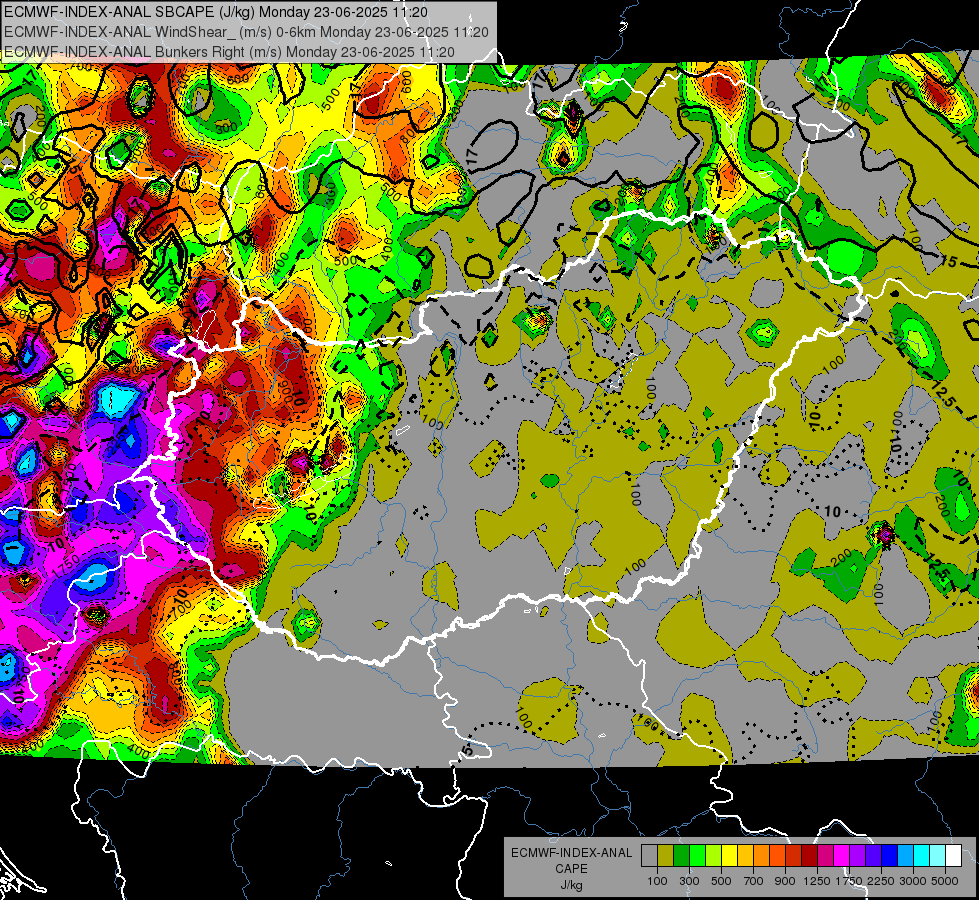Viewport: 979px width, 900px height.
Task: Click the Bunkers Right (m/s) header line
Action: [229, 52]
